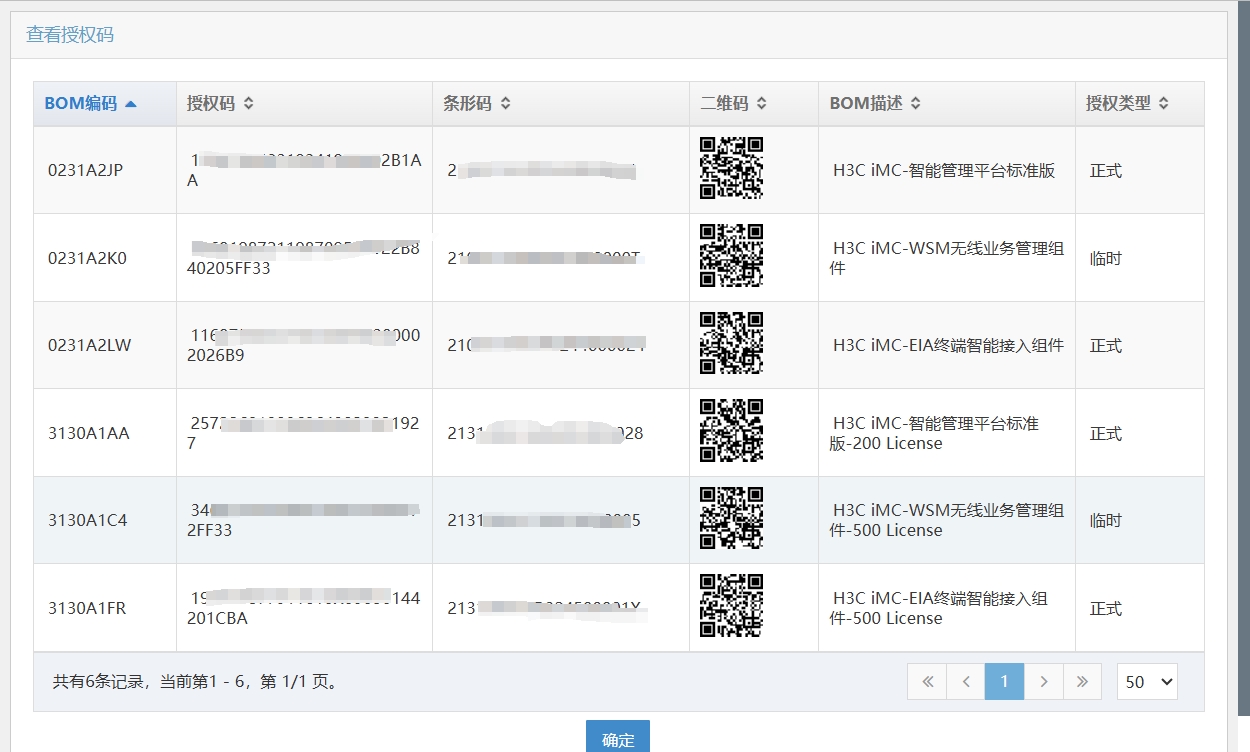The image size is (1250, 752).
Task: Sort the 二维码 column
Action: coord(754,103)
